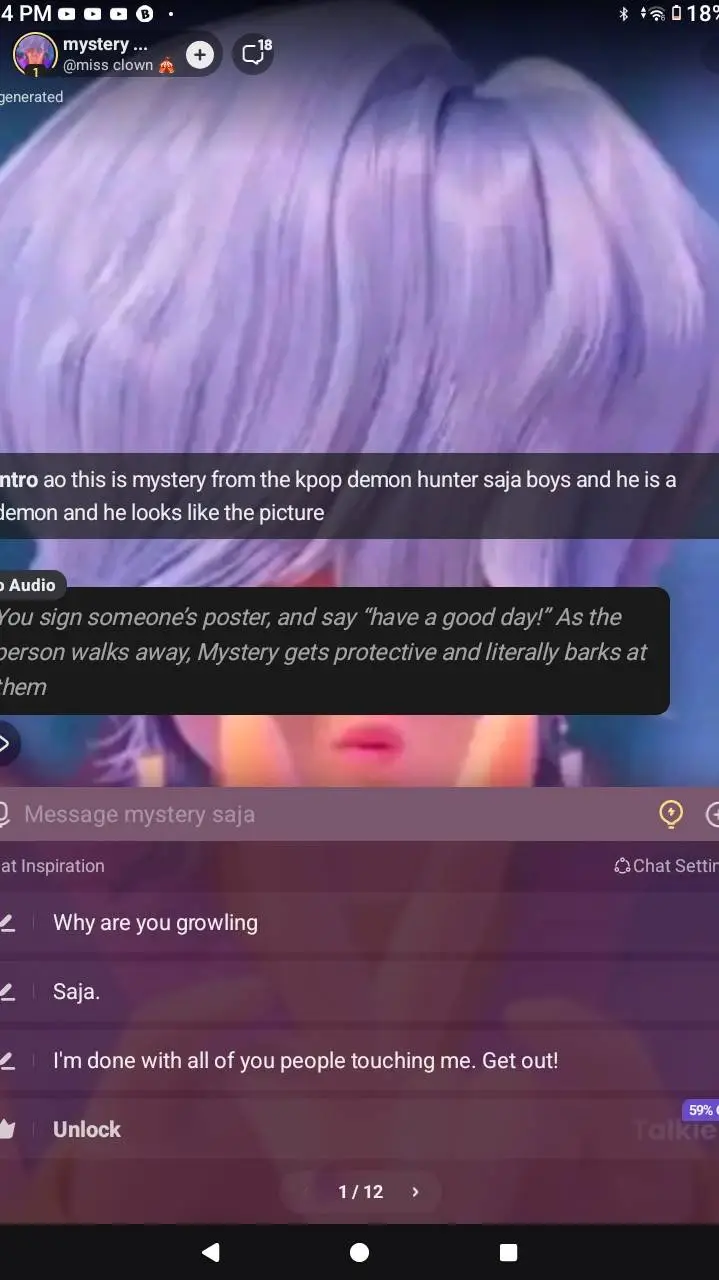This screenshot has width=719, height=1280.
Task: Tap the Audio label on the message
Action: pos(32,585)
